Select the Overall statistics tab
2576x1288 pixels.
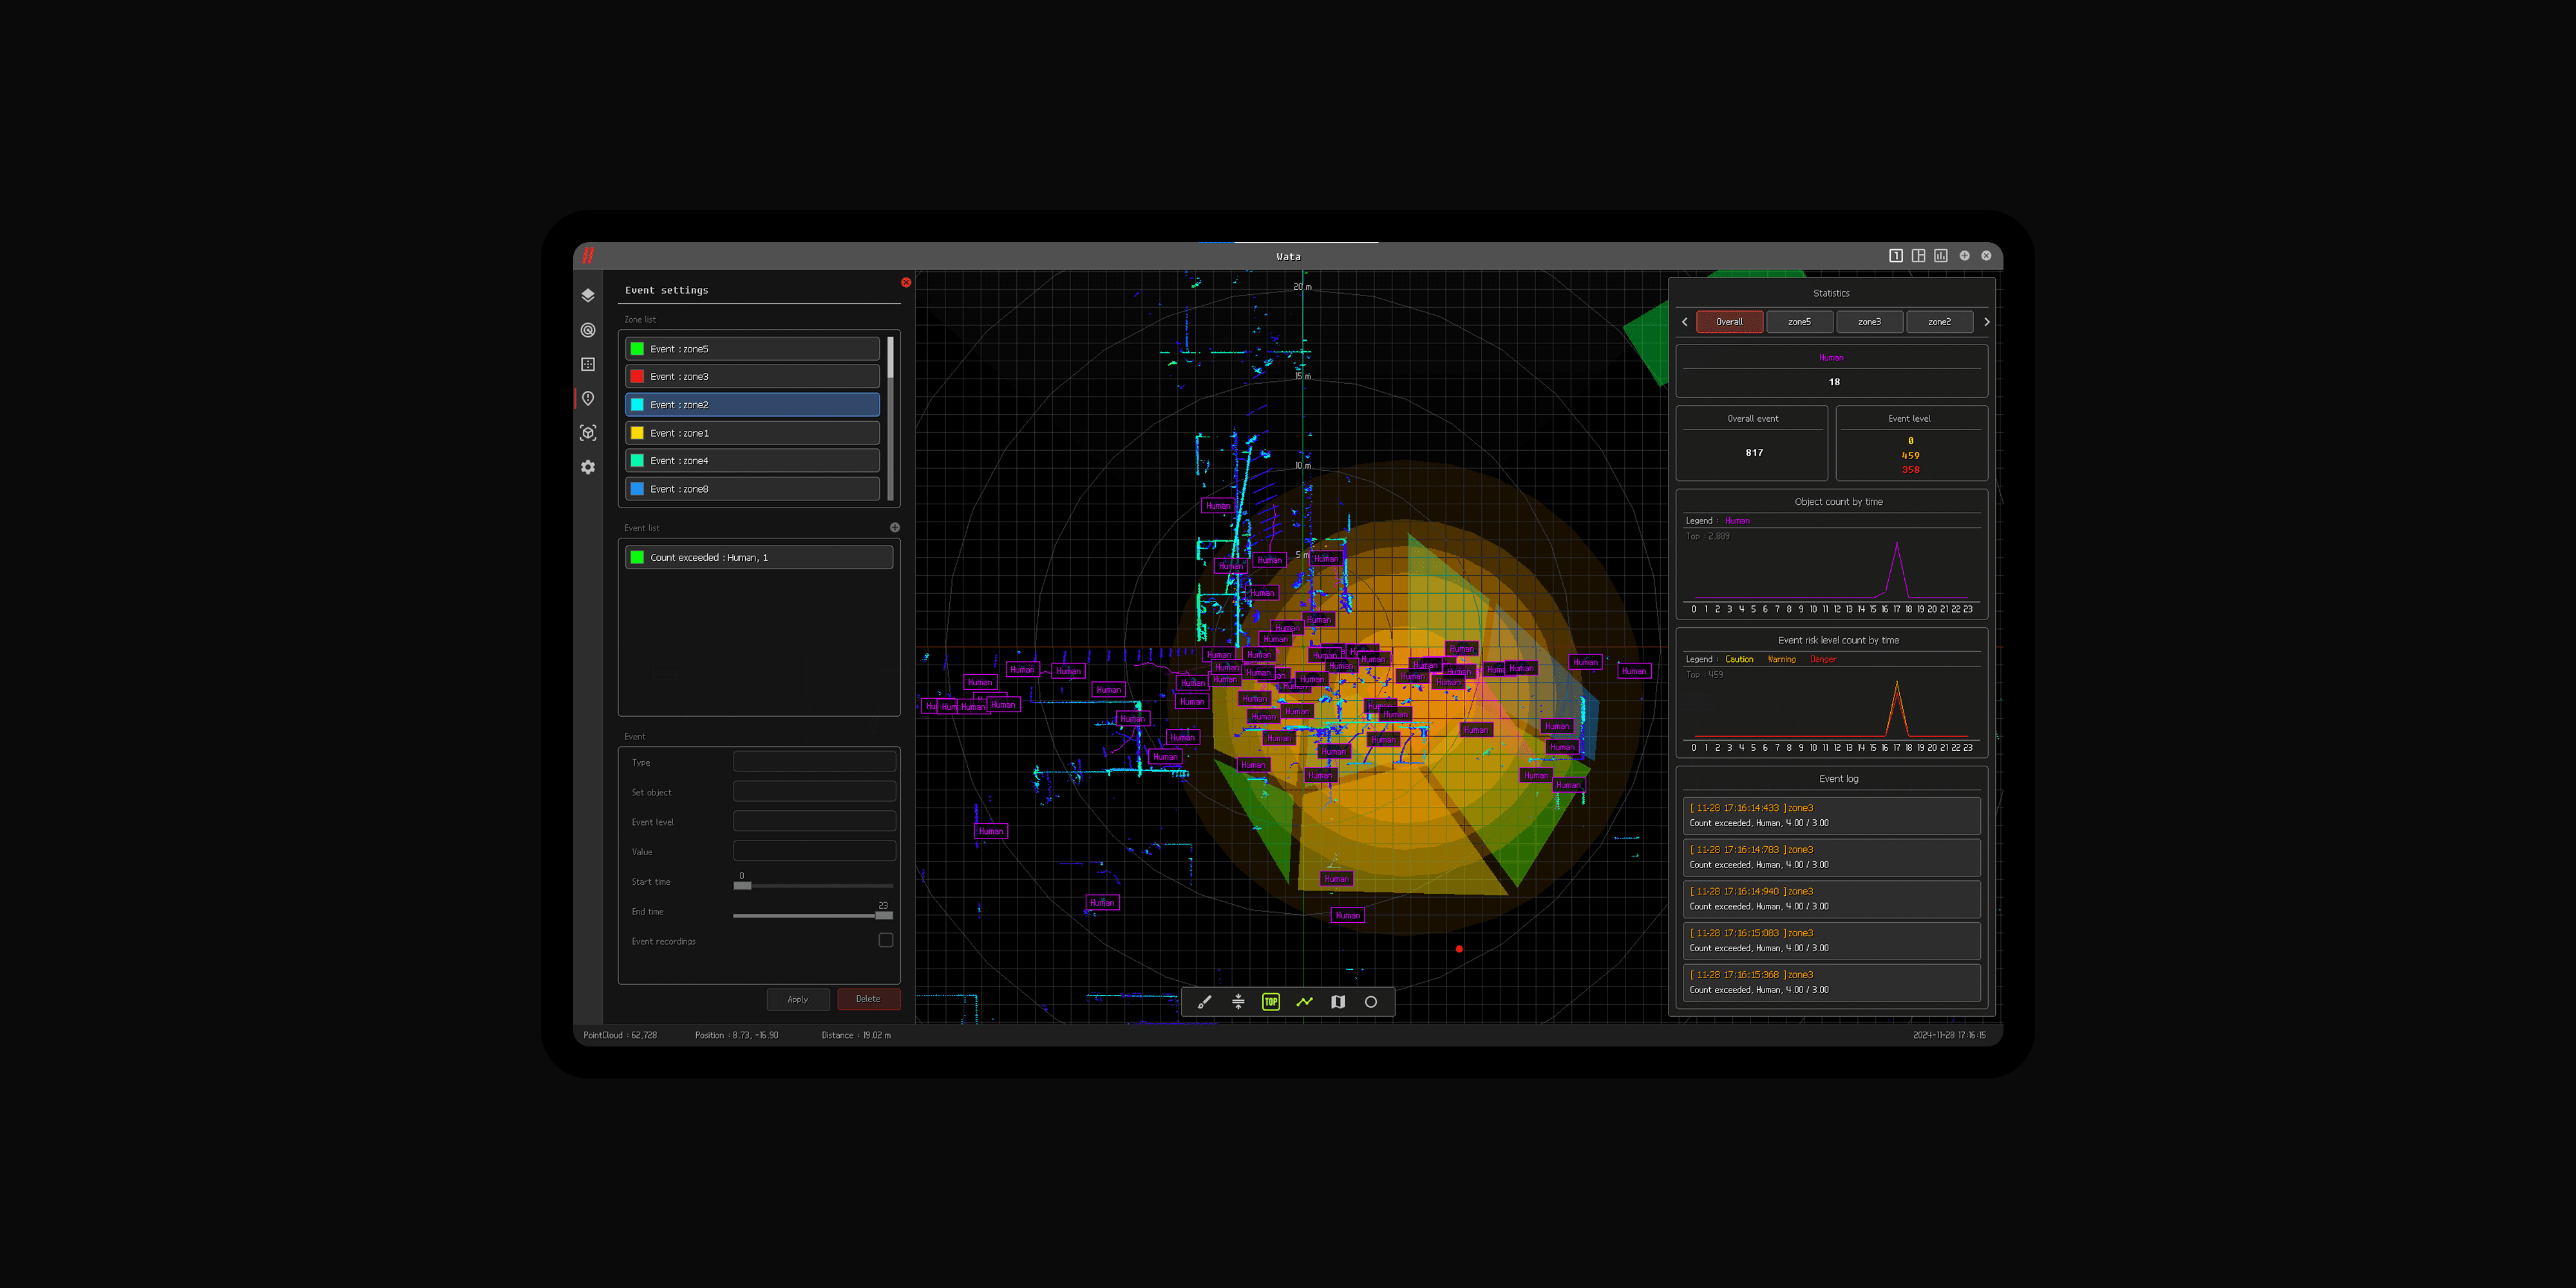pyautogui.click(x=1729, y=322)
